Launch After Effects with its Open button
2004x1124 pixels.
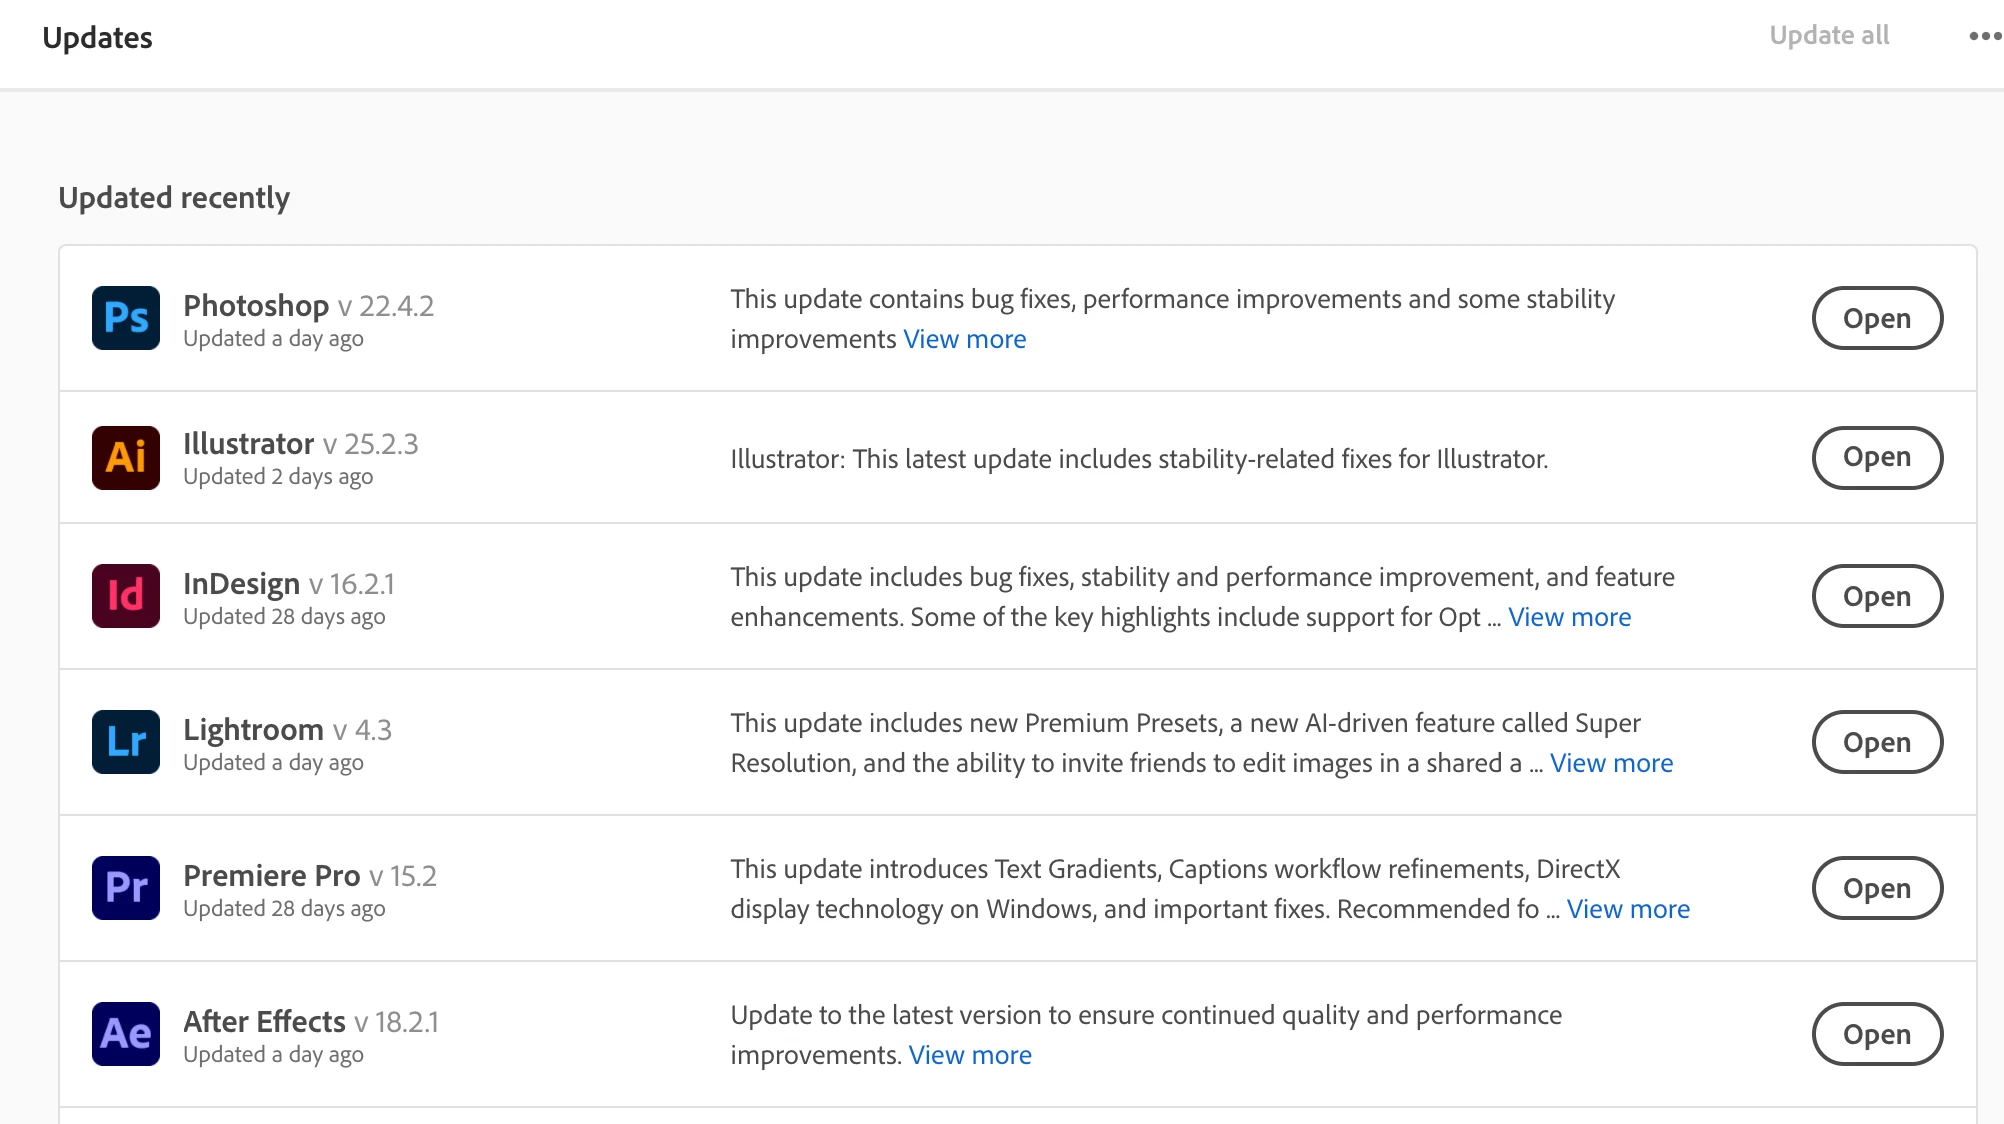tap(1877, 1034)
